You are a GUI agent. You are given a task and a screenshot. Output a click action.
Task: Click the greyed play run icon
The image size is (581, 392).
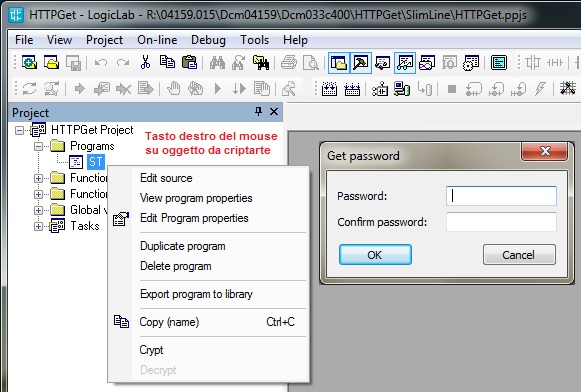[218, 89]
